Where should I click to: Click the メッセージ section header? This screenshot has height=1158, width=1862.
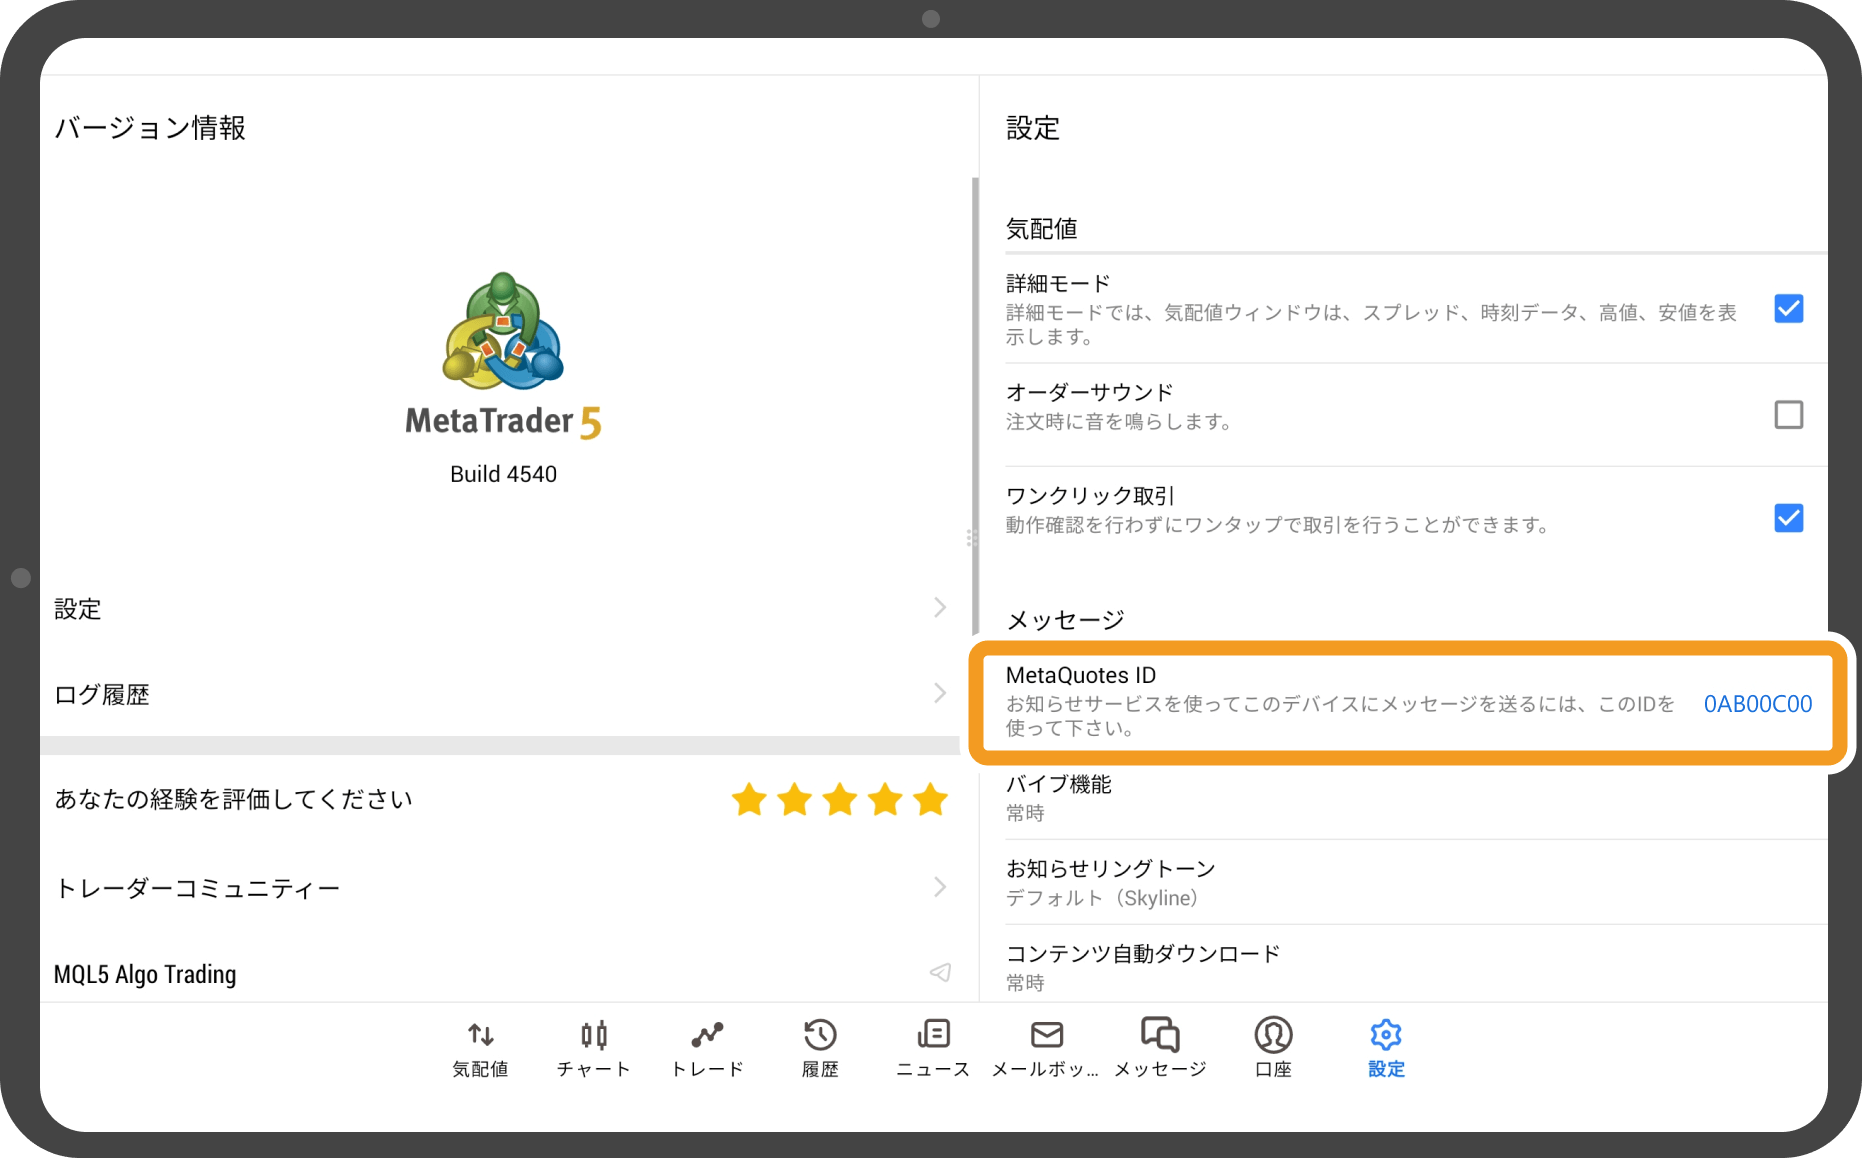(x=1066, y=620)
